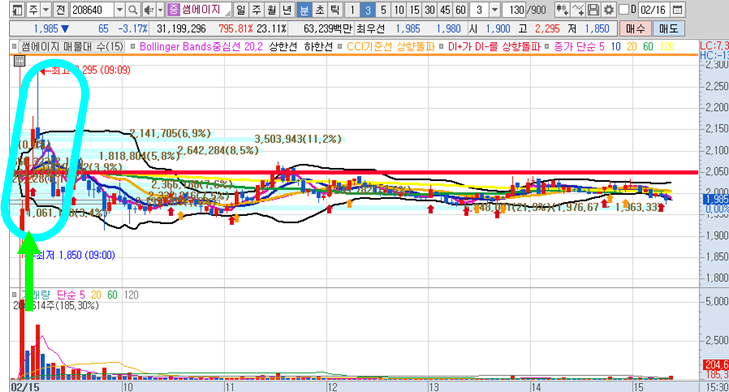Viewport: 729px width, 392px height.
Task: Choose the 30-minute interval button
Action: pos(430,9)
